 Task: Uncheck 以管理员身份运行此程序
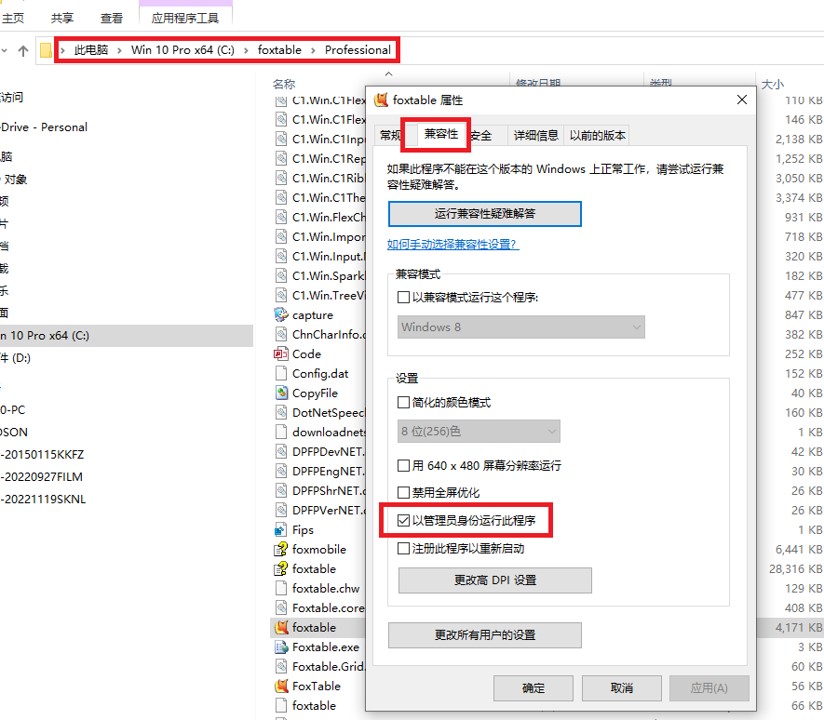coord(404,520)
